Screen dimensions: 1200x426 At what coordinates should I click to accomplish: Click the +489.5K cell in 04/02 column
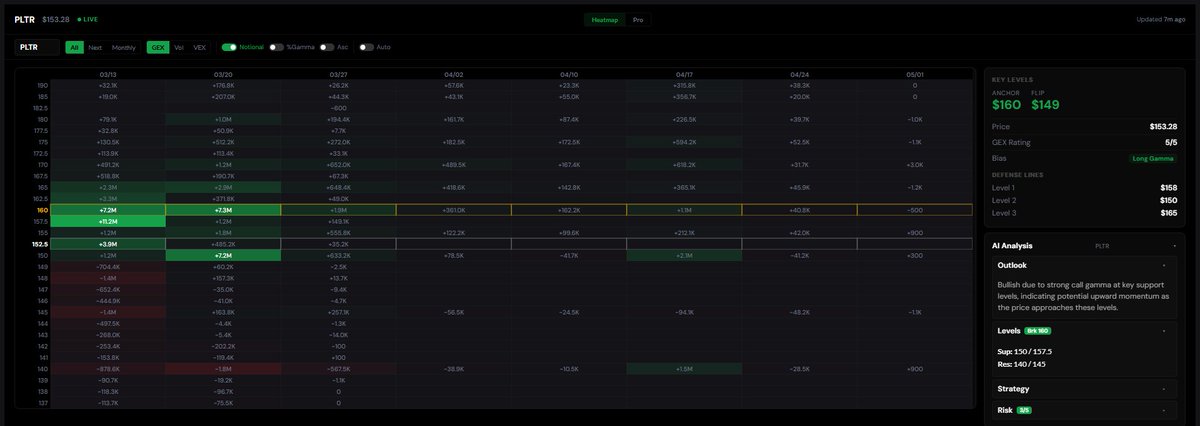tap(453, 164)
